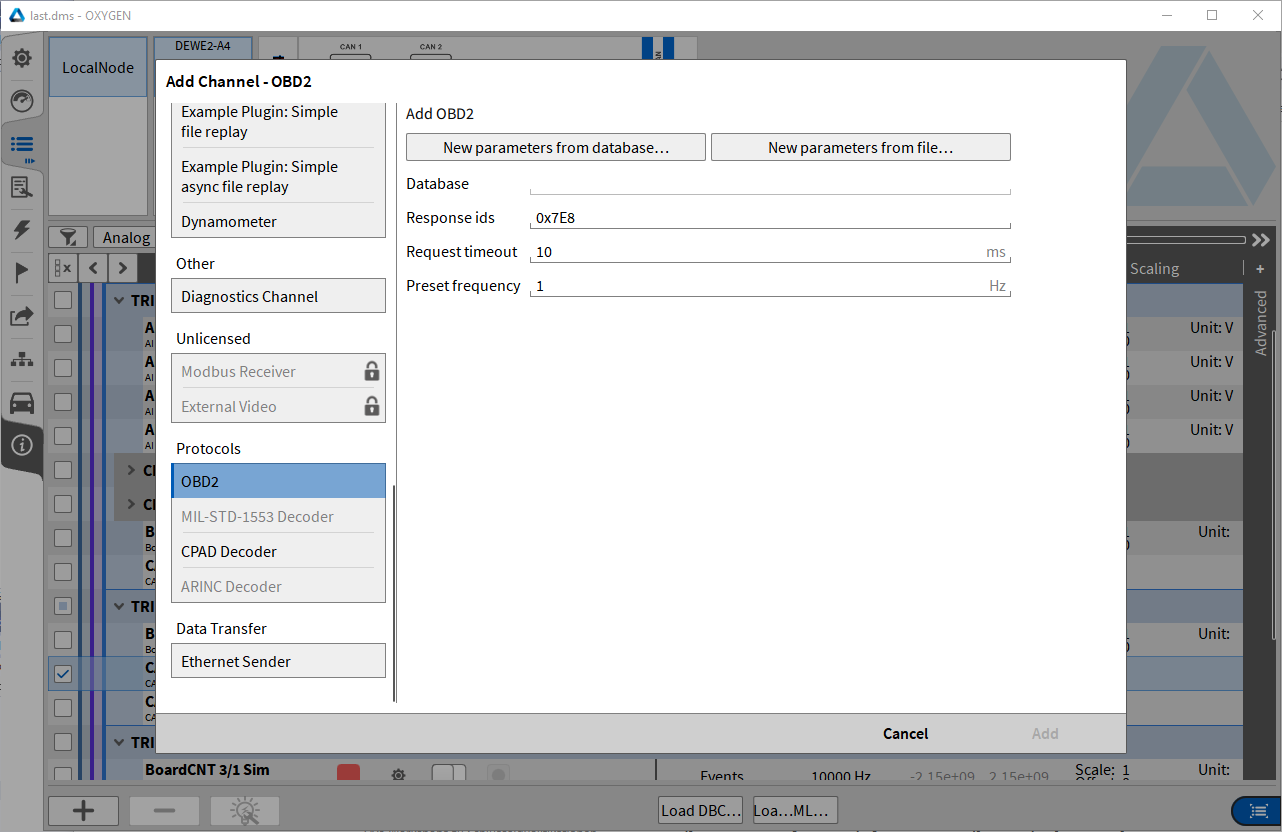Click the Add button in dialog
This screenshot has height=832, width=1282.
tap(1045, 733)
